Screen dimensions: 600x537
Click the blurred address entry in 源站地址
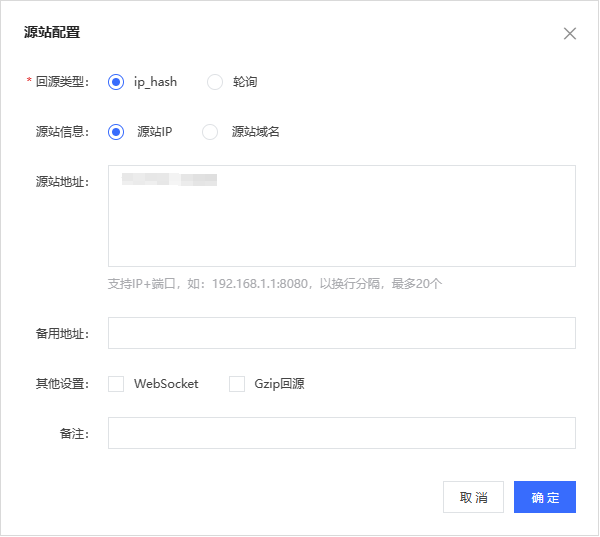[169, 180]
